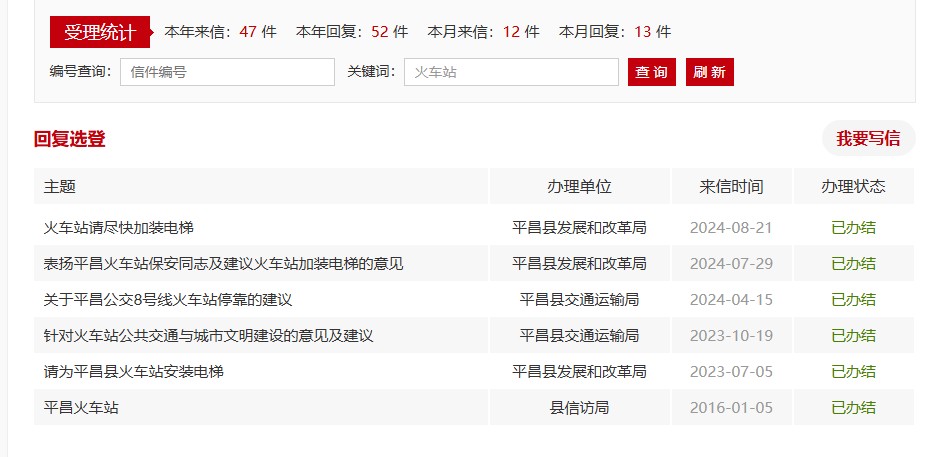This screenshot has height=457, width=931.
Task: Click 已办结 status in the 2023-07-05 row
Action: point(853,372)
